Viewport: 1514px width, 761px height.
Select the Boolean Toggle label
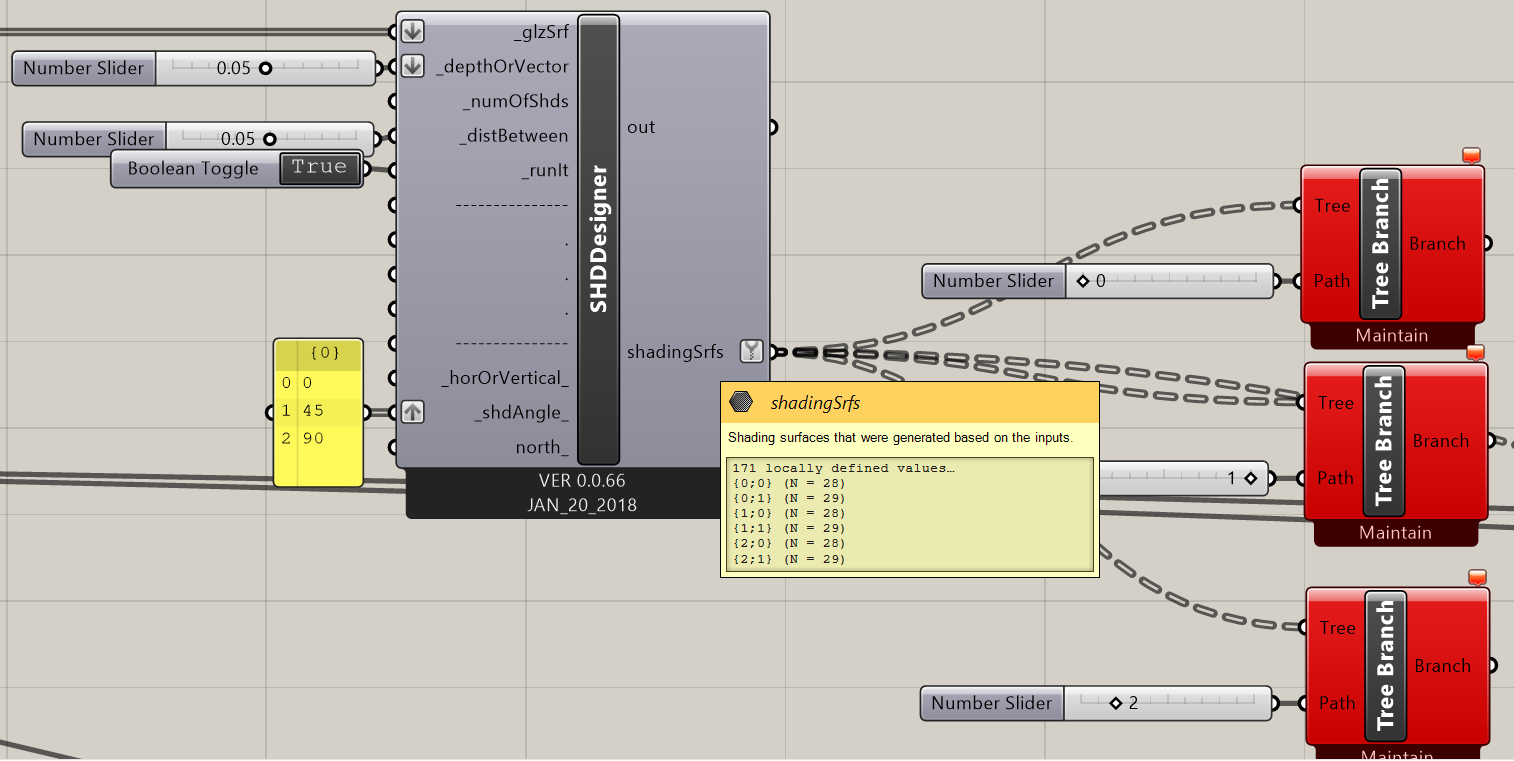tap(193, 169)
